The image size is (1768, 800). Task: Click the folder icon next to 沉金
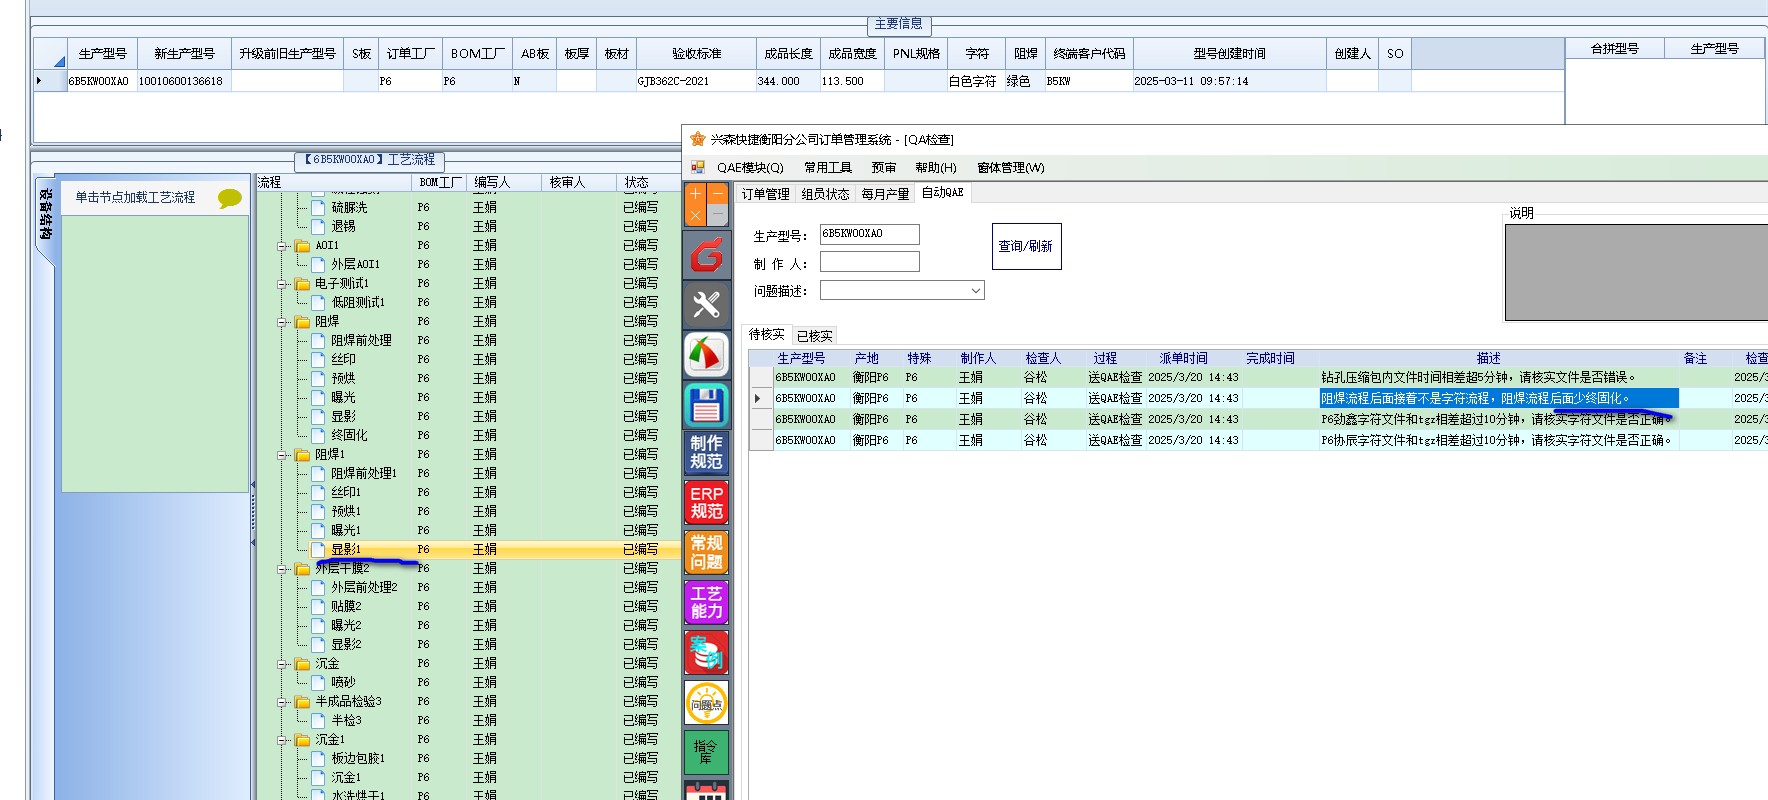302,663
